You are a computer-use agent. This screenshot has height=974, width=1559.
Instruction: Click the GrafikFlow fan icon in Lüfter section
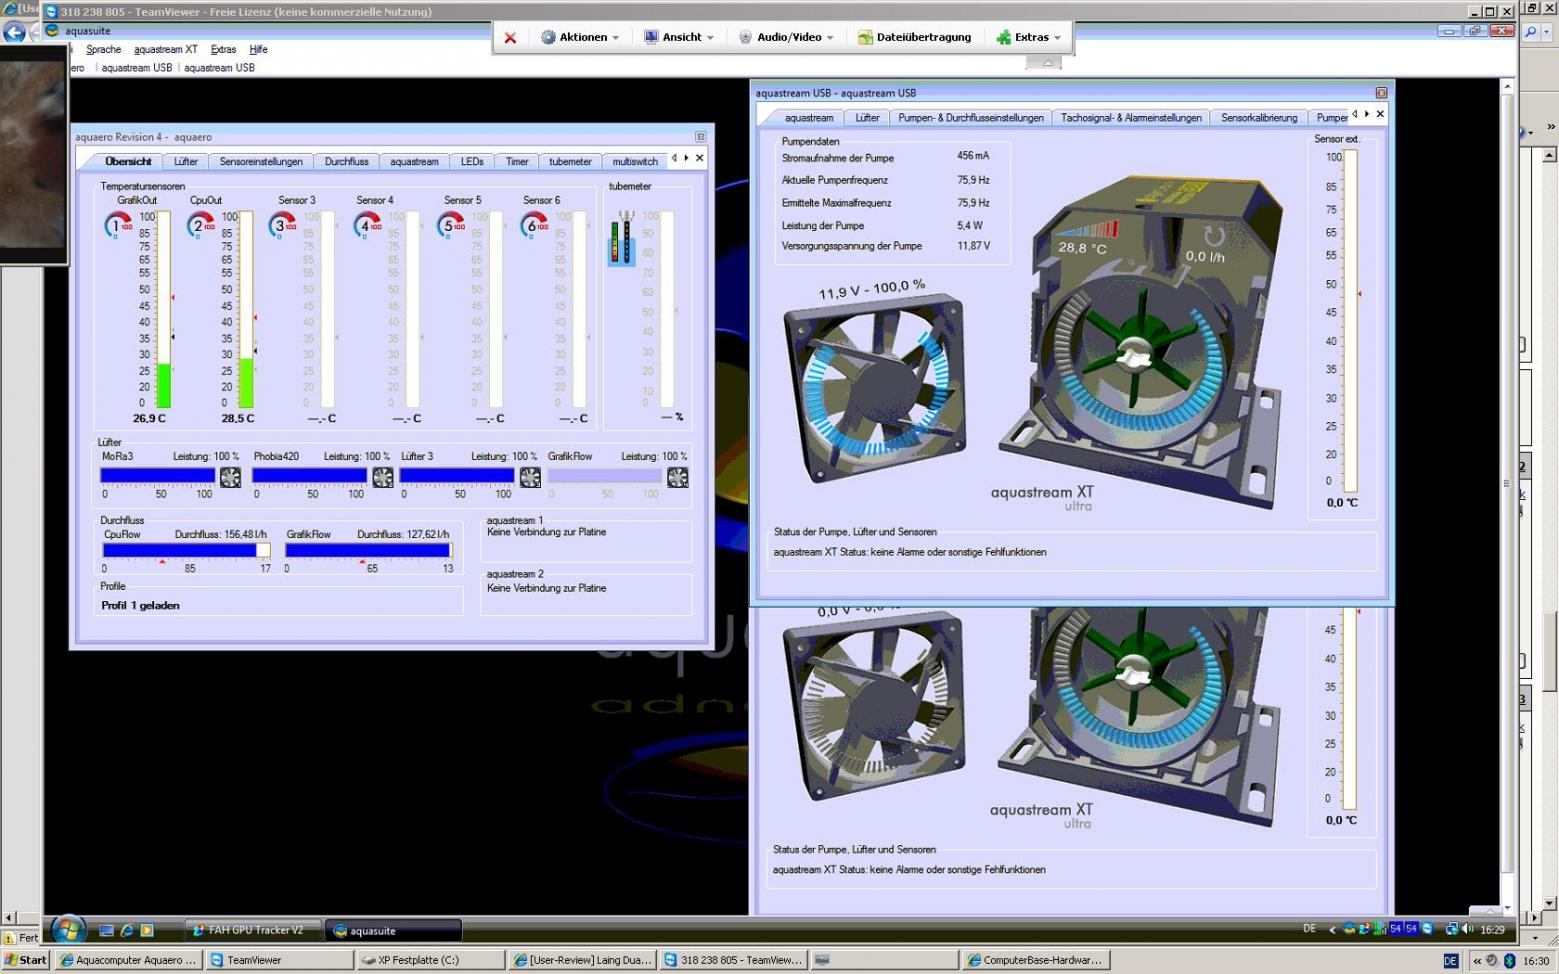pyautogui.click(x=677, y=477)
